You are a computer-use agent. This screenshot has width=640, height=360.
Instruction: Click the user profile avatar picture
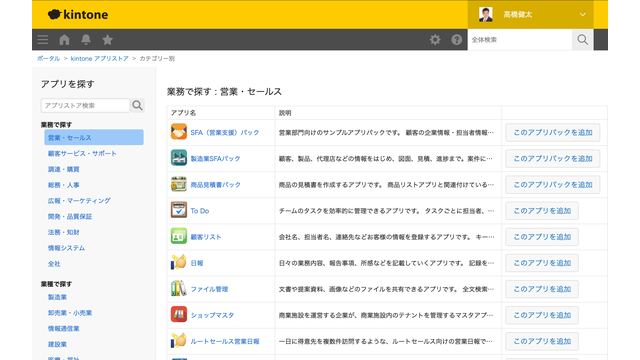click(485, 14)
